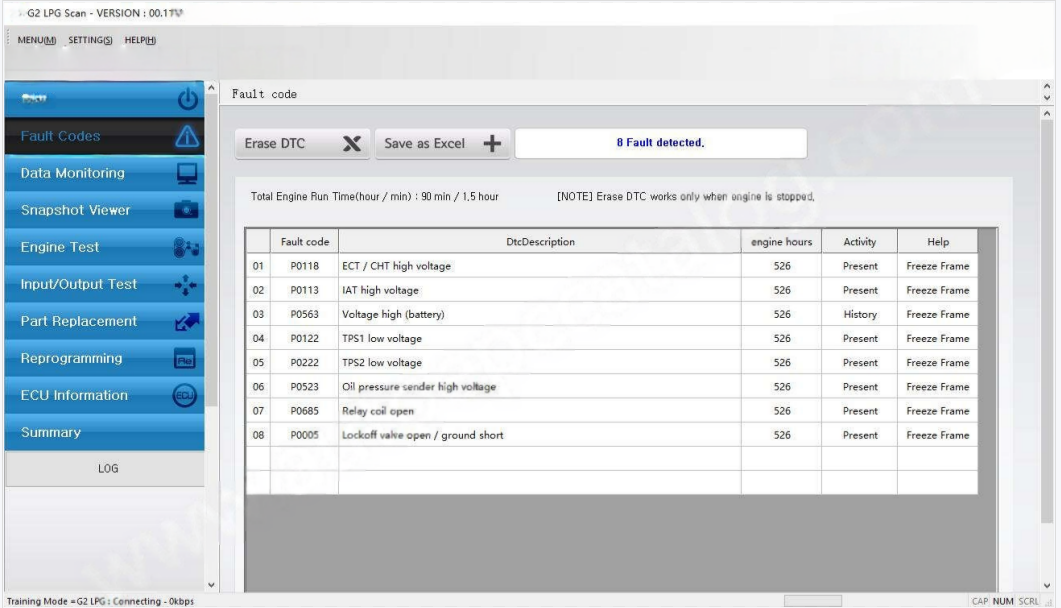This screenshot has height=608, width=1061.
Task: Click the power icon in sidebar top
Action: [186, 100]
